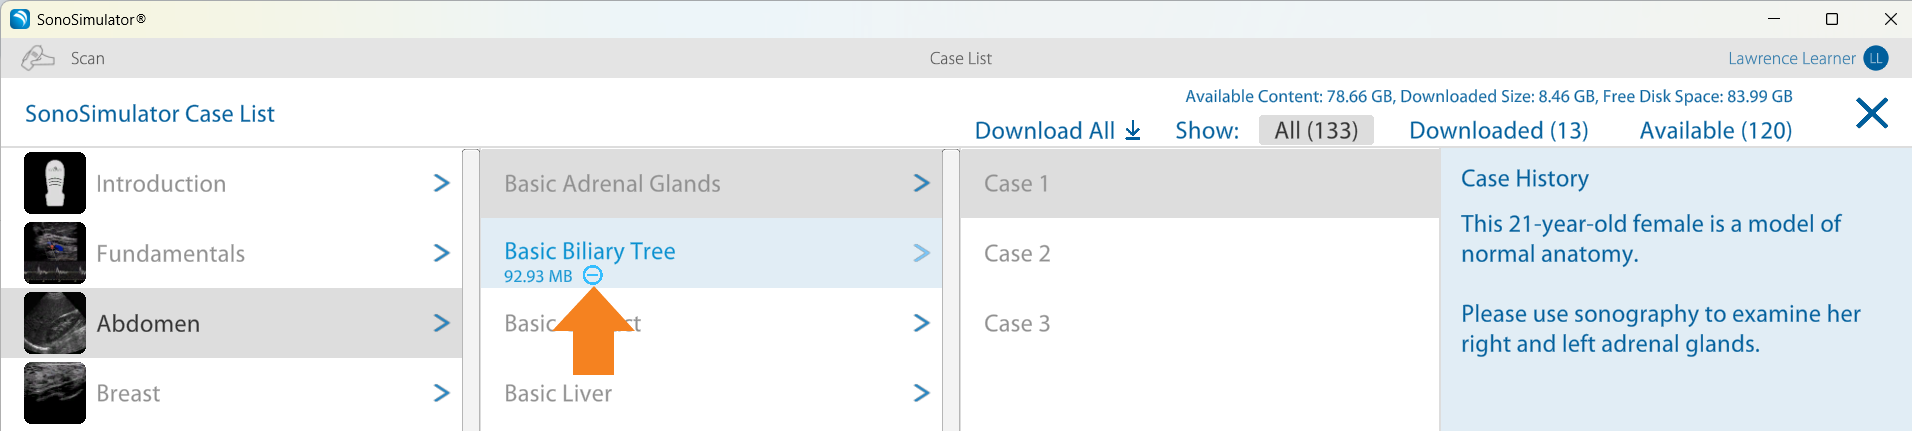Select the Breast ultrasound thumbnail
This screenshot has width=1912, height=431.
[55, 393]
